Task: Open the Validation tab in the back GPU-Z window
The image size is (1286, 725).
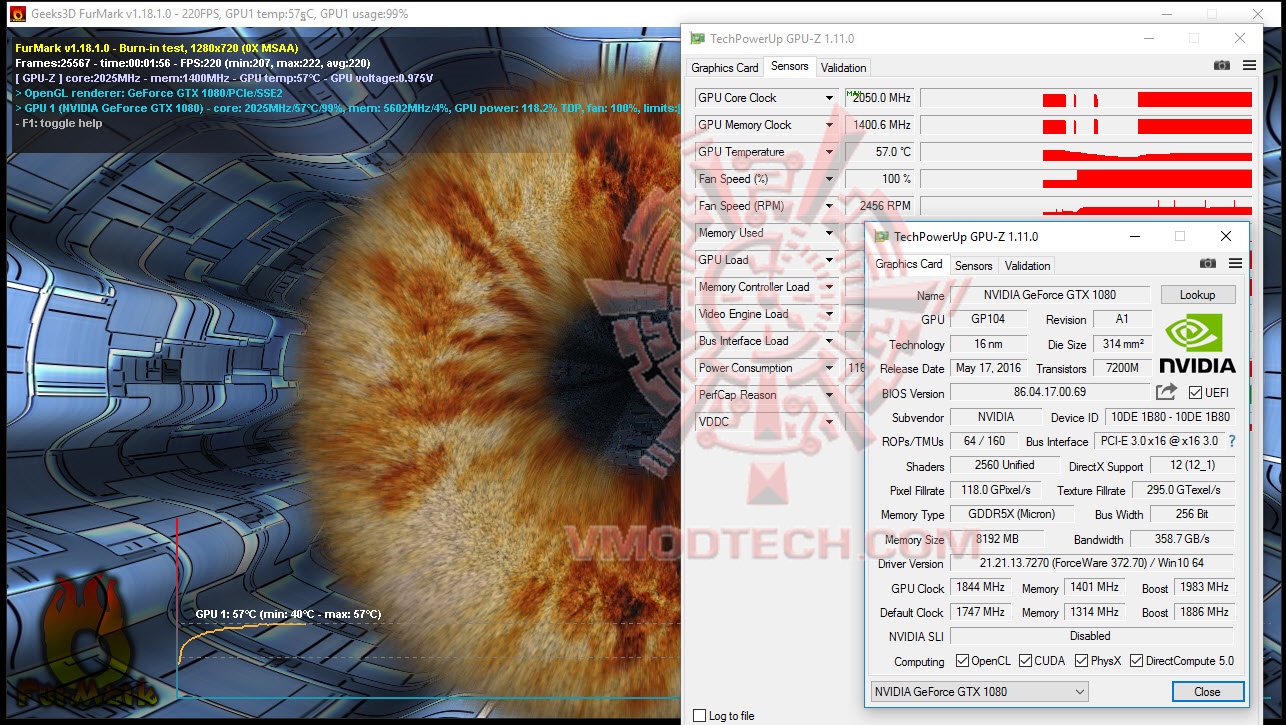Action: pos(844,68)
